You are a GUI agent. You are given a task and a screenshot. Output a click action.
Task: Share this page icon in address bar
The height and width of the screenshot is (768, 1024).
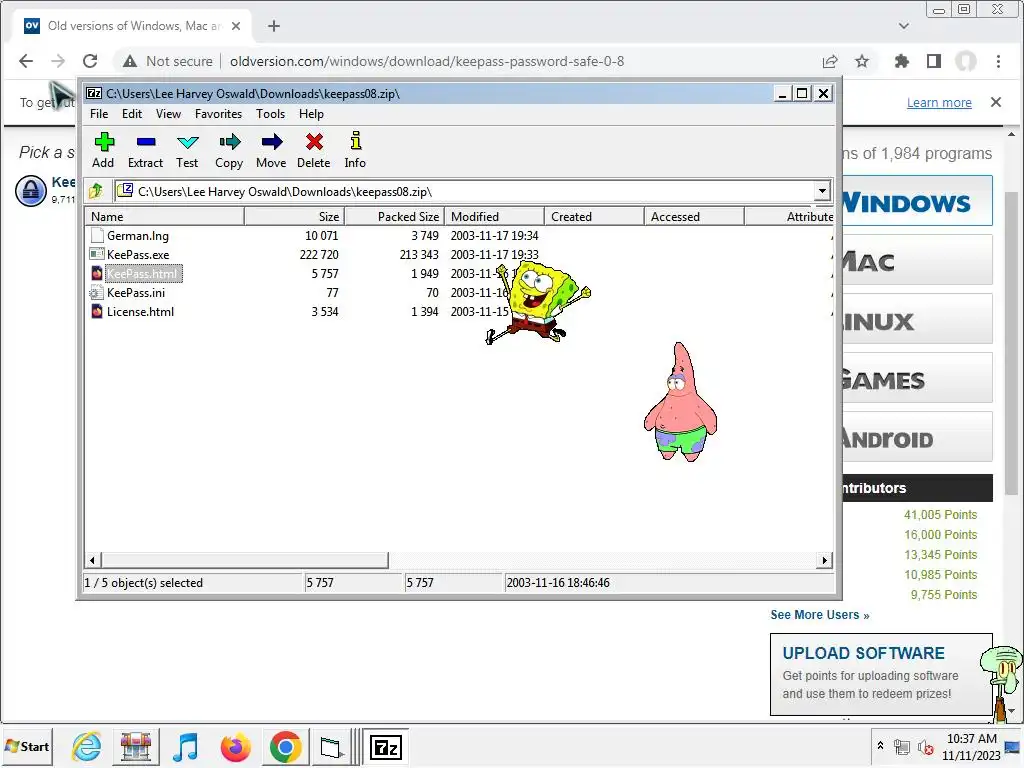pos(830,61)
